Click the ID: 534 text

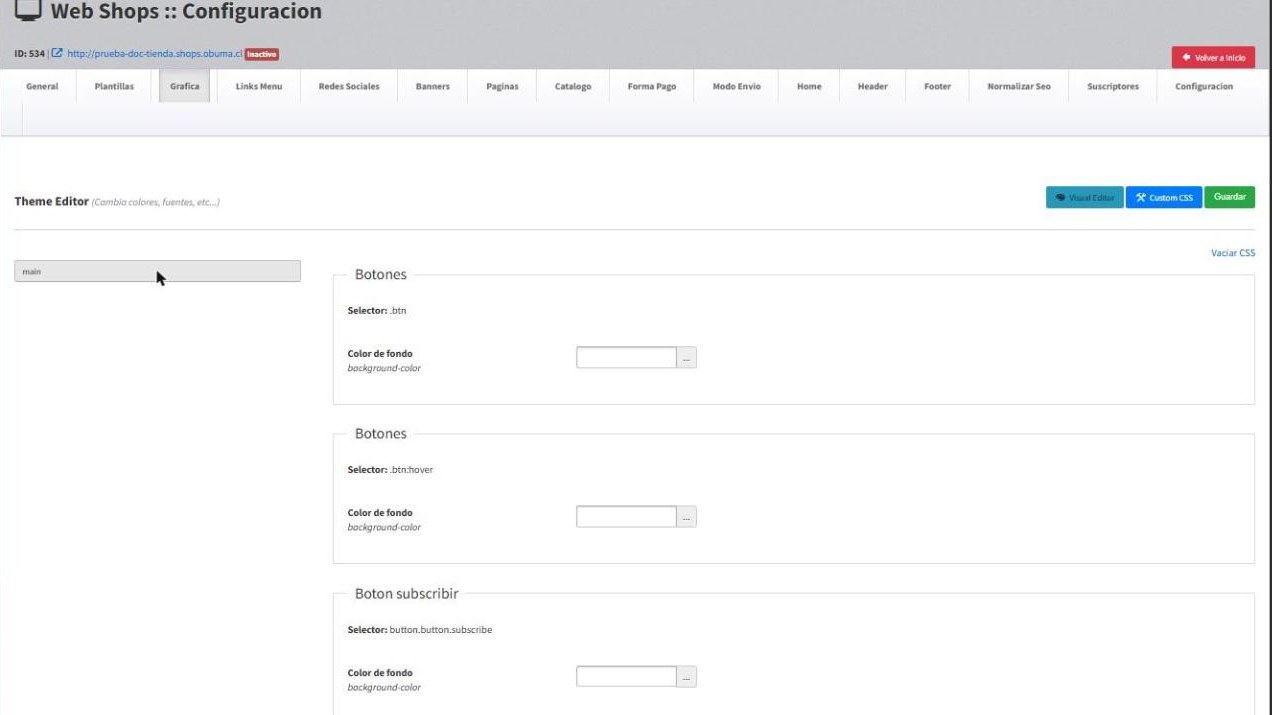click(29, 54)
